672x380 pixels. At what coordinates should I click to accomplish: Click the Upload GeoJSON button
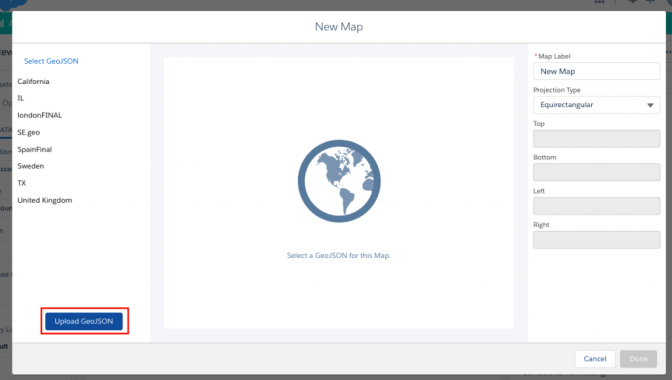coord(84,321)
